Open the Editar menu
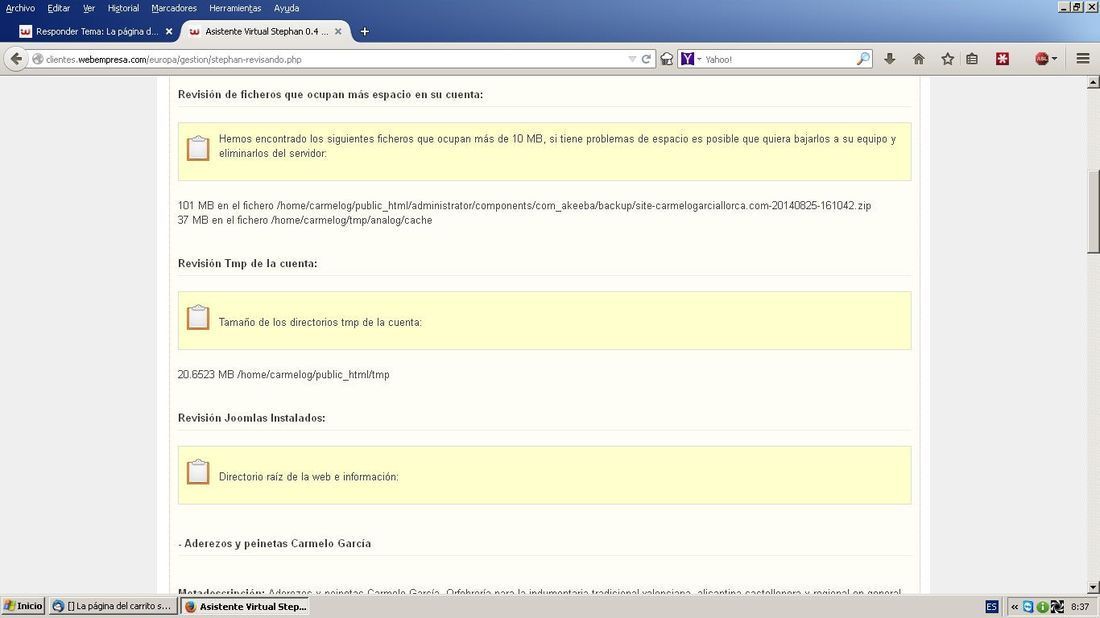Image resolution: width=1100 pixels, height=618 pixels. tap(59, 8)
